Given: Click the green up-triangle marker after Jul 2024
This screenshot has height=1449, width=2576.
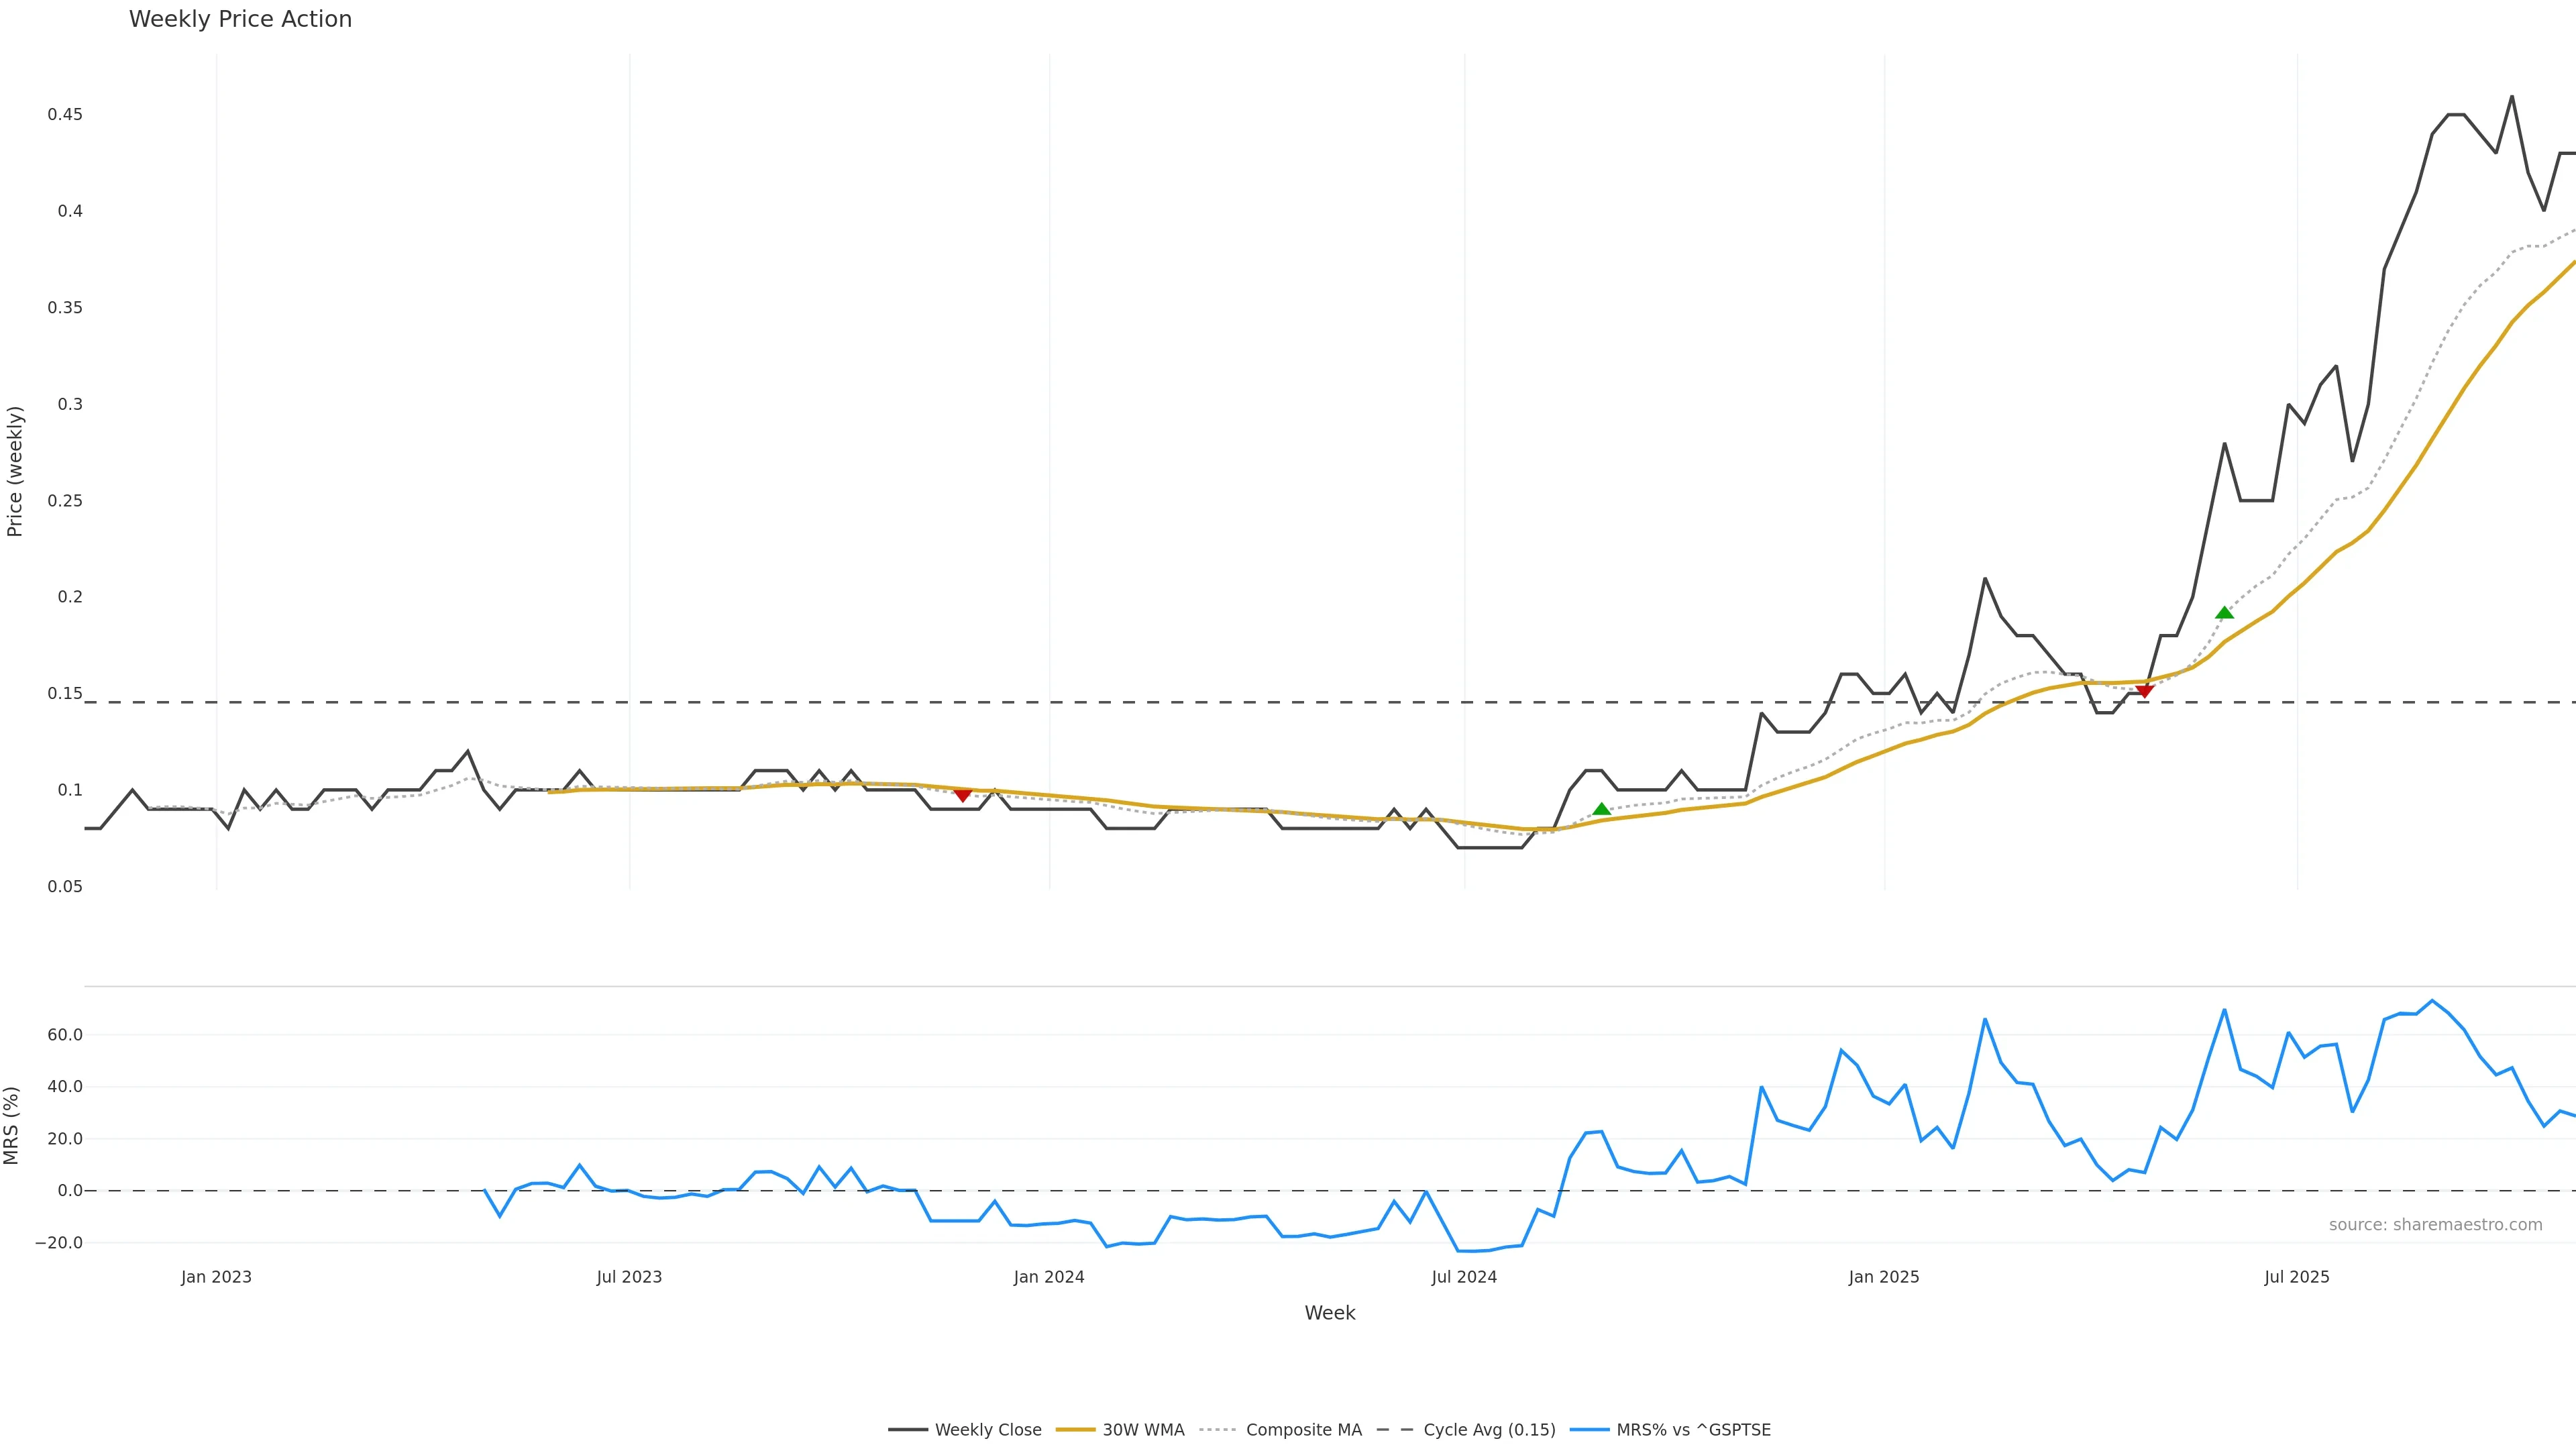Looking at the screenshot, I should tap(1601, 809).
